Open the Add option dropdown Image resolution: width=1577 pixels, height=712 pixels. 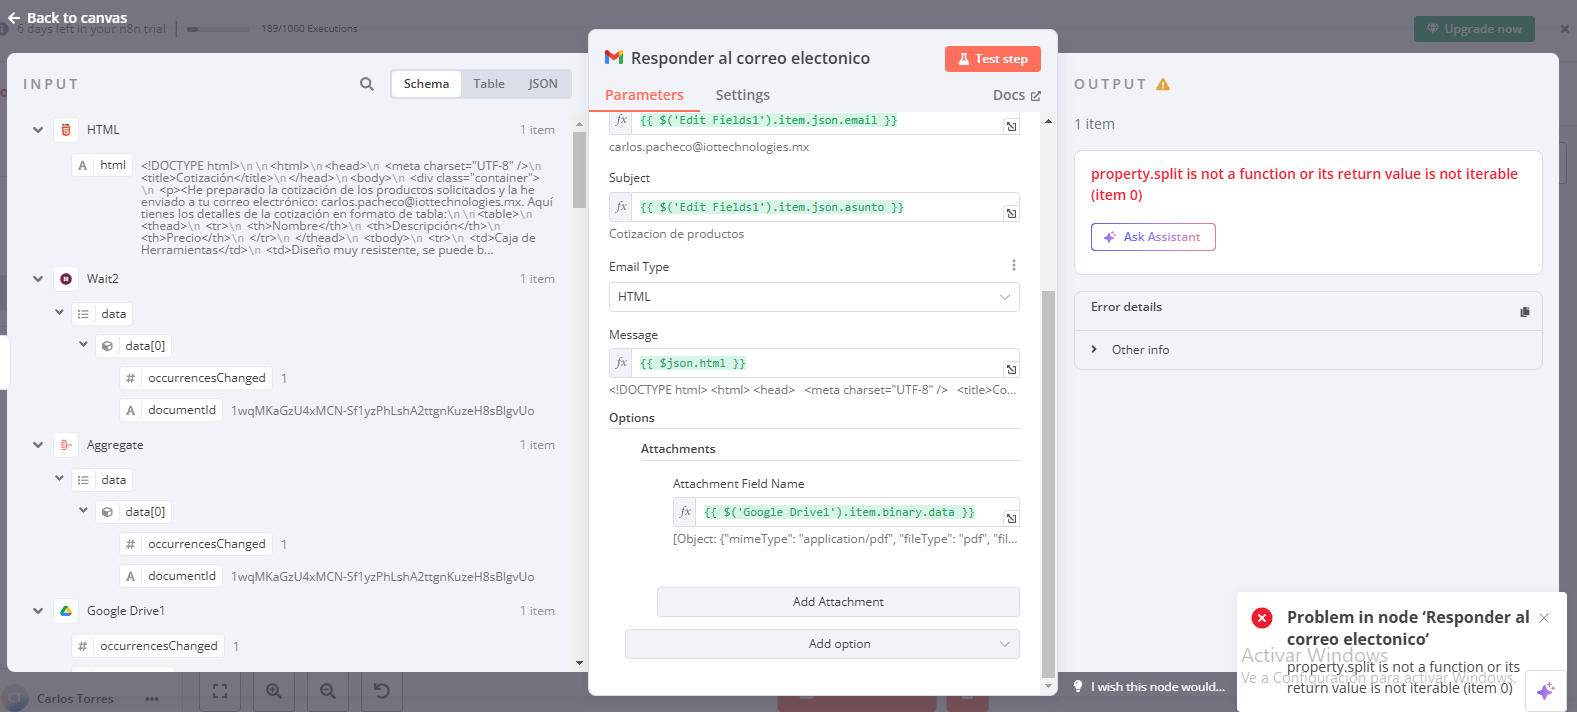(x=821, y=644)
